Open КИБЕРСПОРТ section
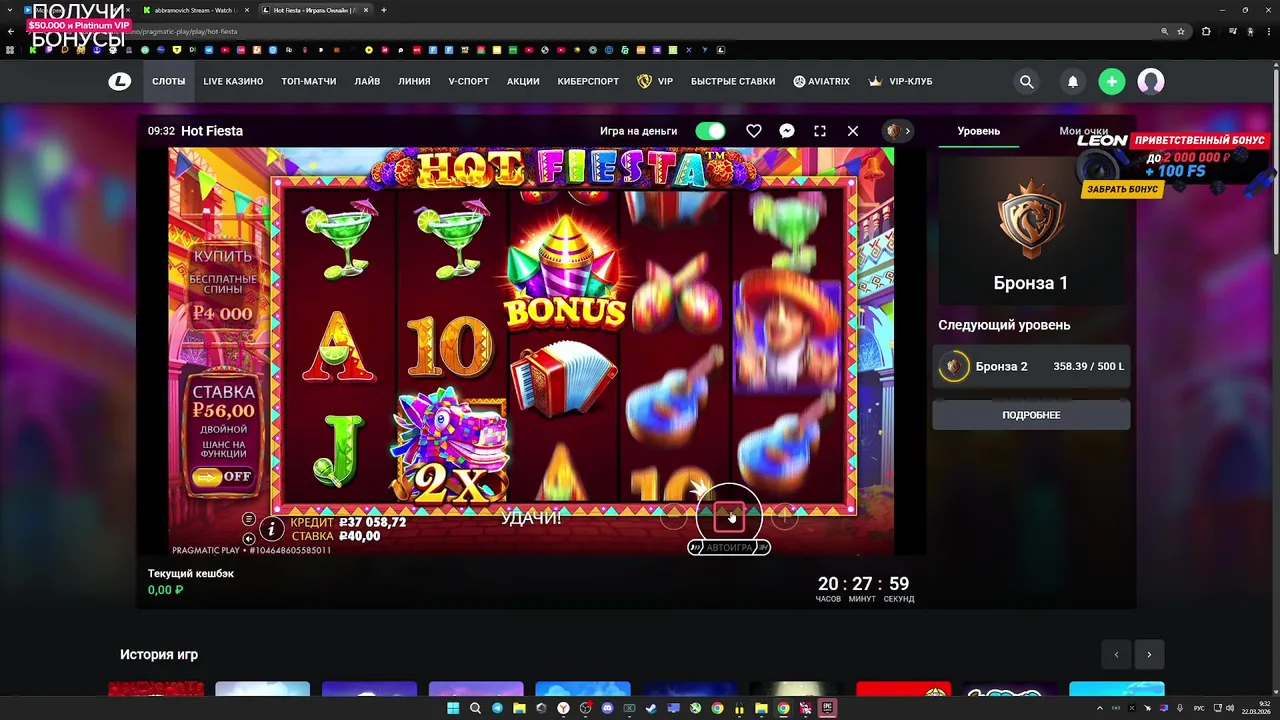 [588, 82]
